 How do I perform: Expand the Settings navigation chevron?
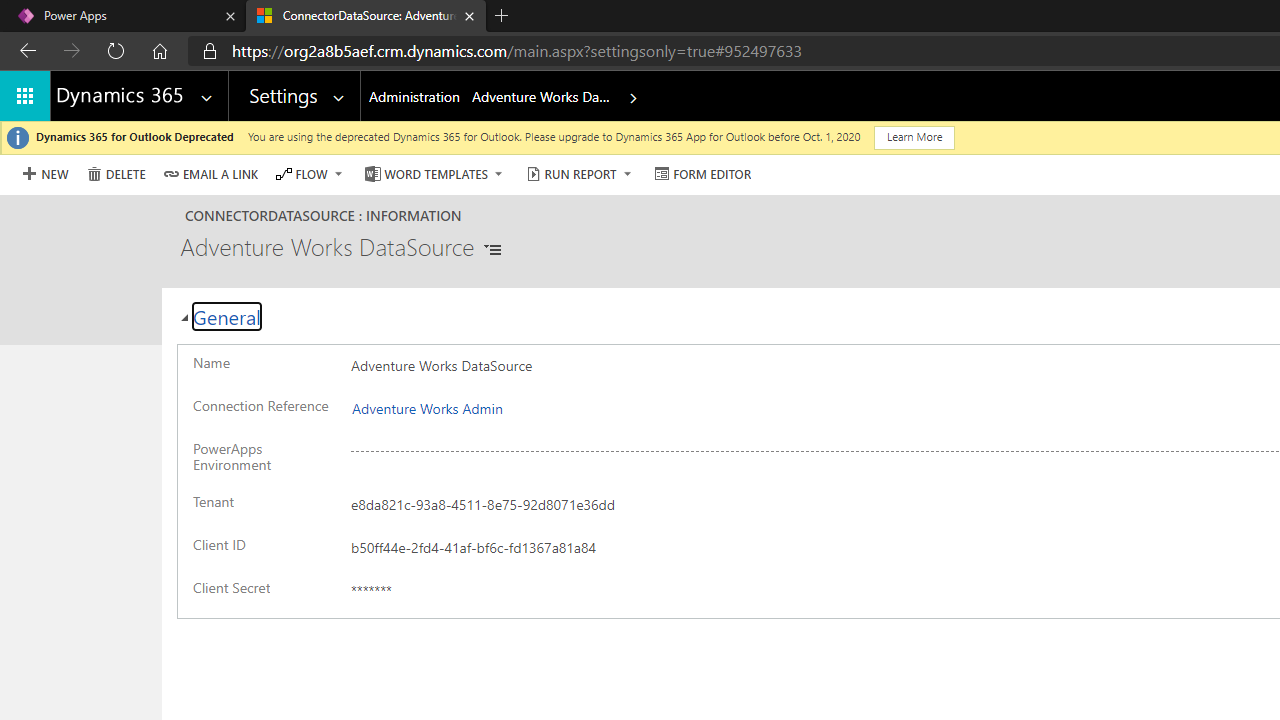(x=339, y=98)
